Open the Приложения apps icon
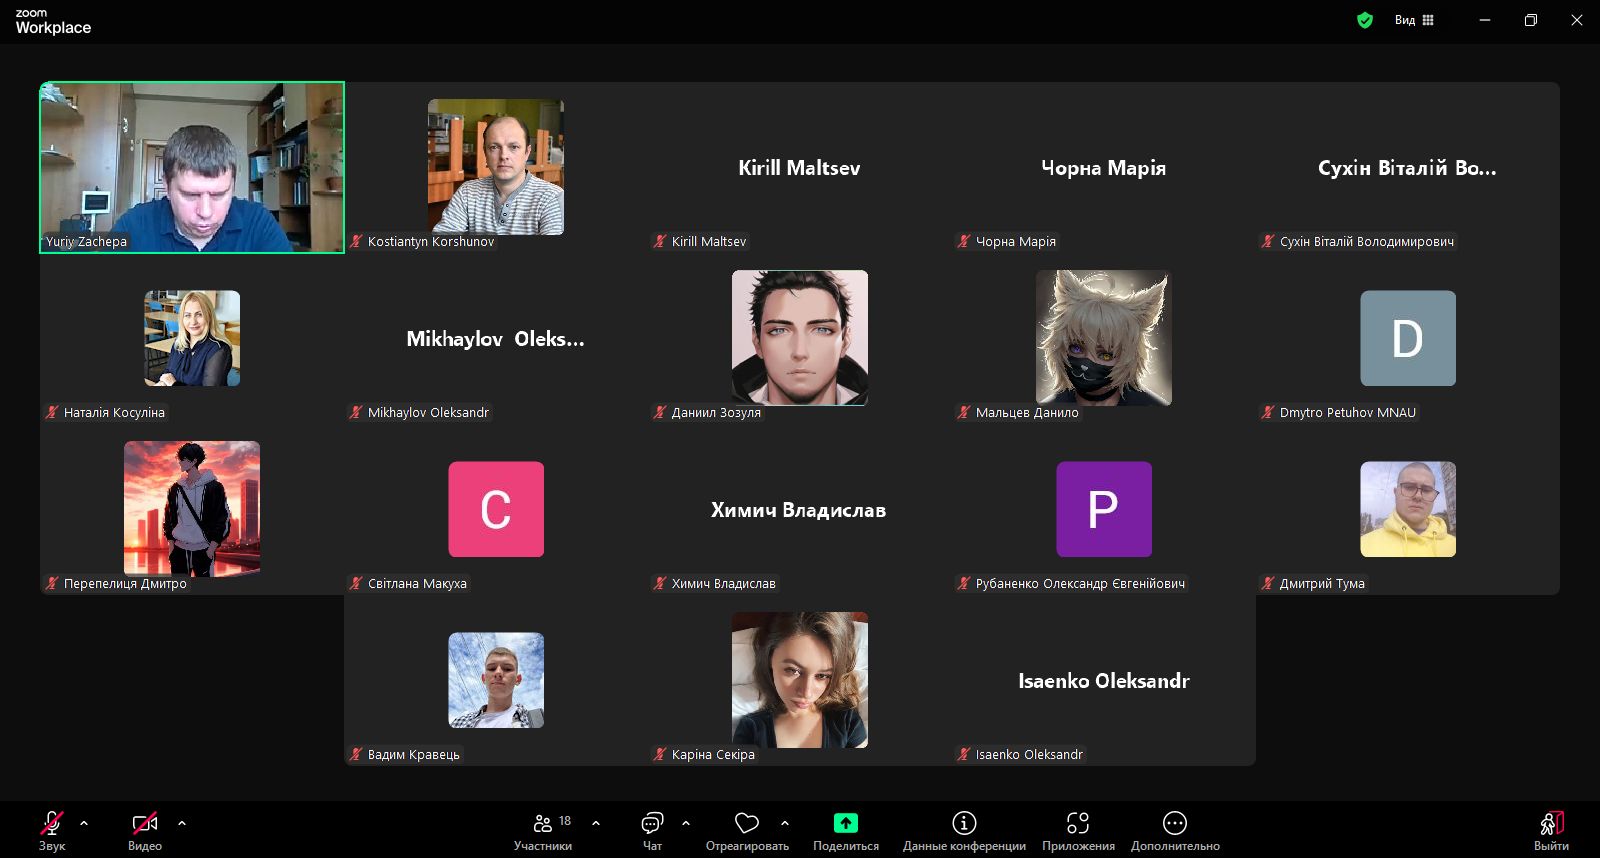Viewport: 1600px width, 858px height. point(1078,823)
